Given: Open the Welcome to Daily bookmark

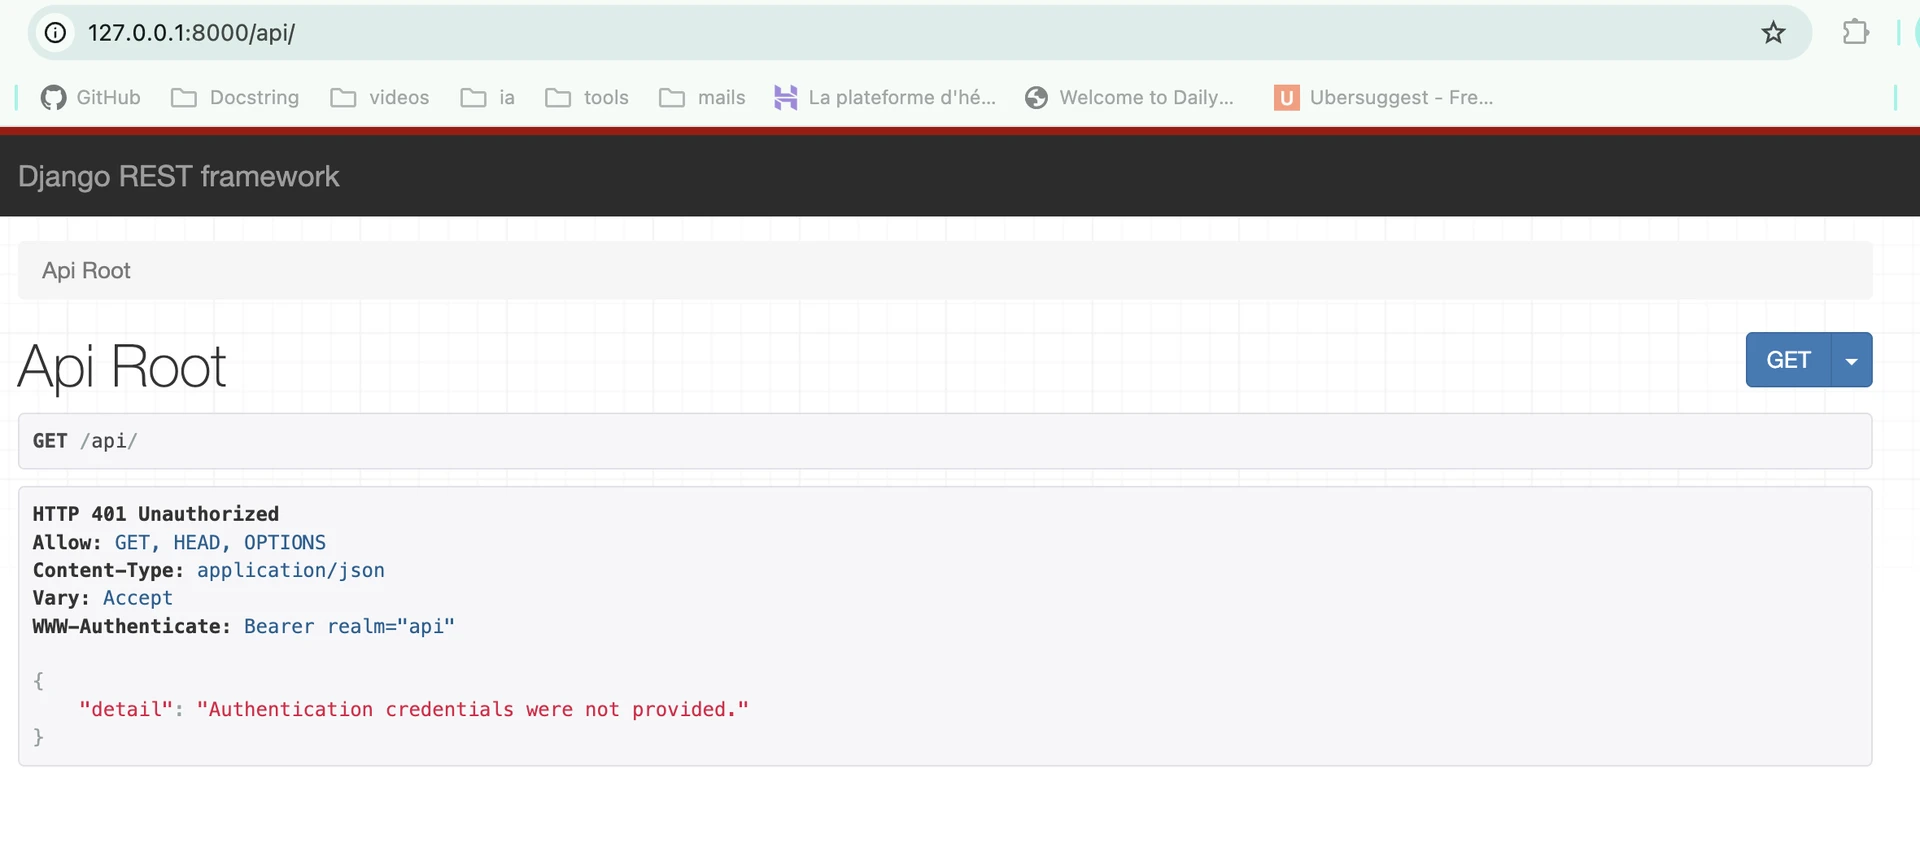Looking at the screenshot, I should point(1130,97).
